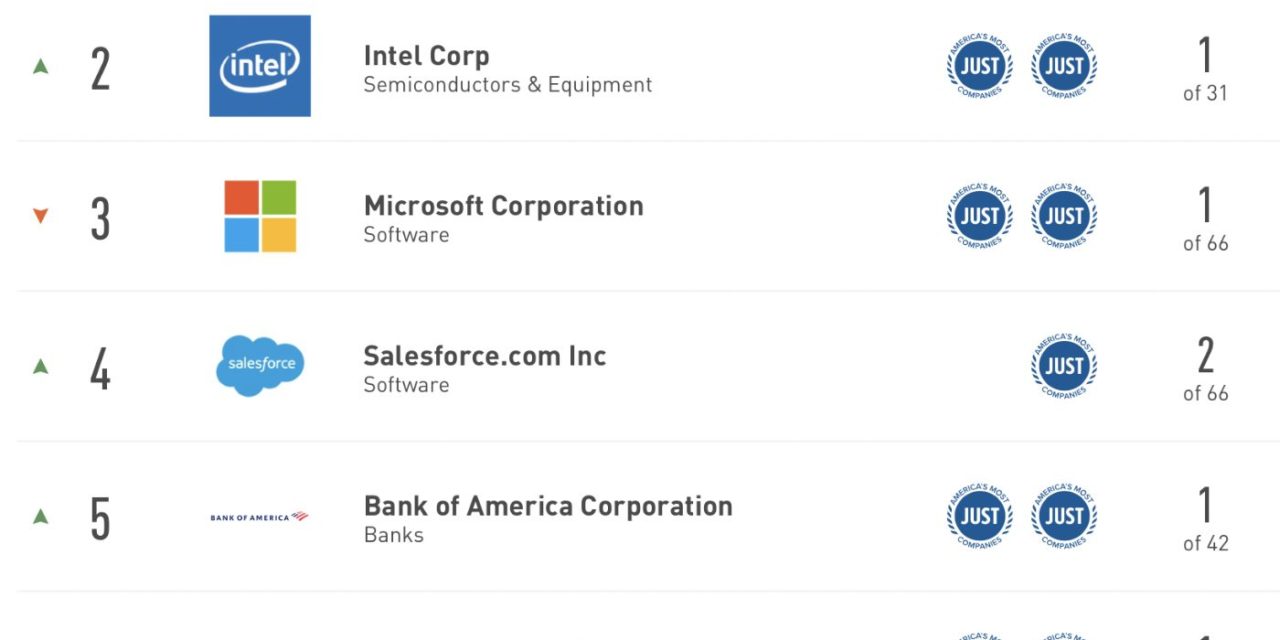Open the Salesforce.com Inc link
The width and height of the screenshot is (1280, 640).
point(485,356)
